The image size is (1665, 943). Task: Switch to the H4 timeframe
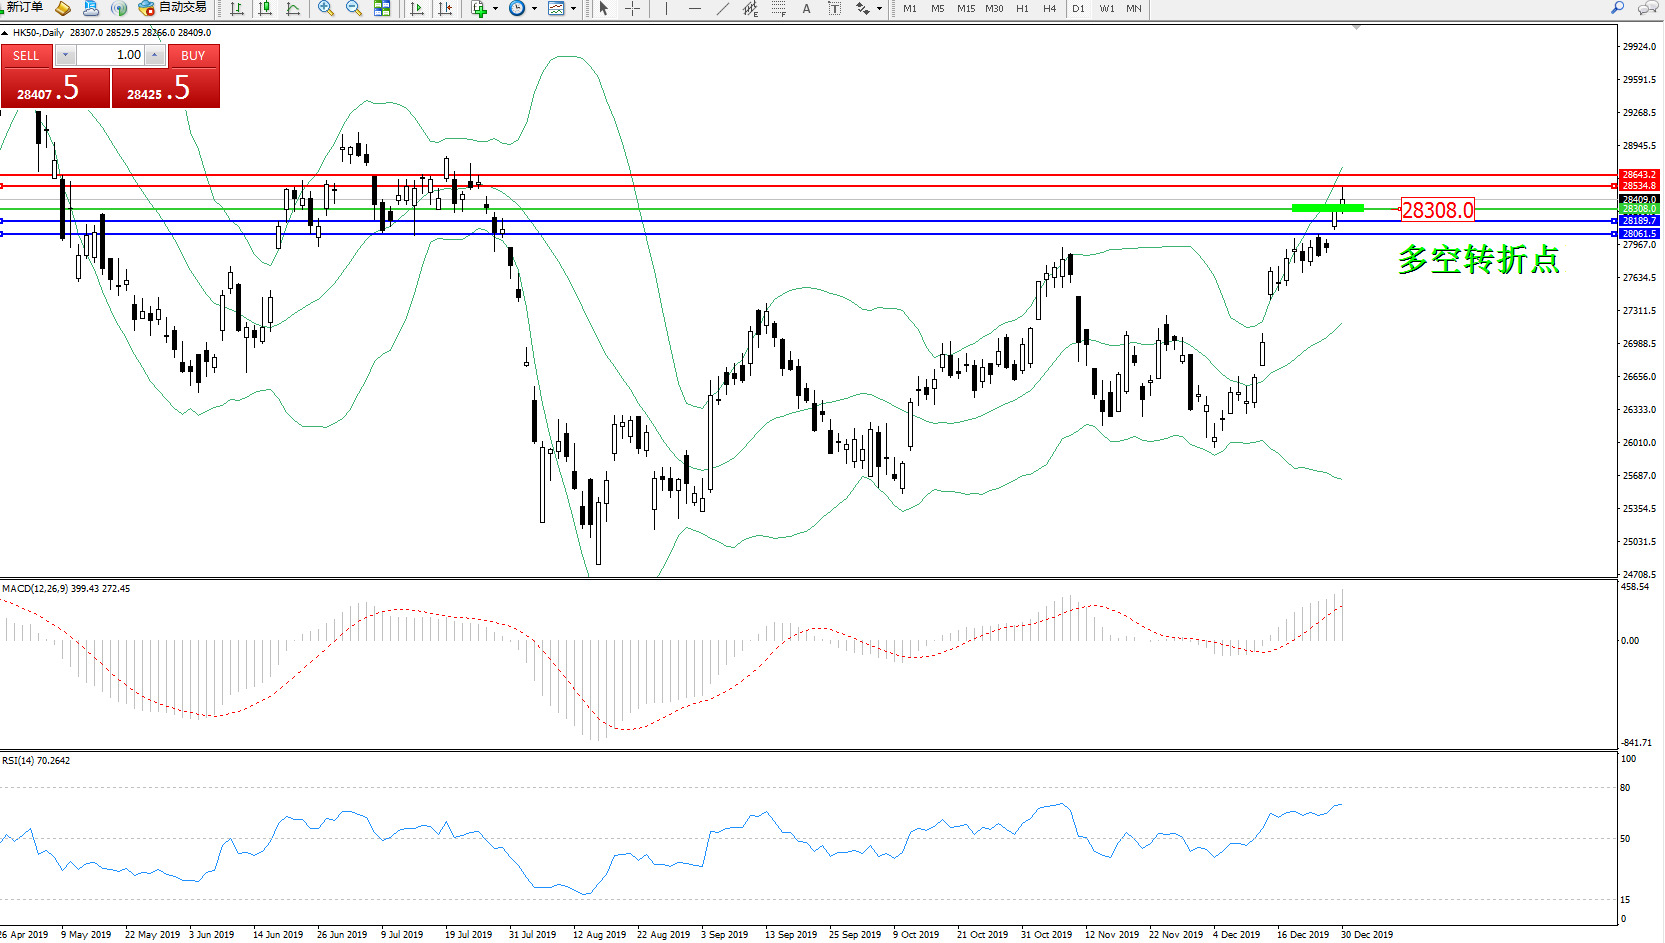coord(1049,8)
